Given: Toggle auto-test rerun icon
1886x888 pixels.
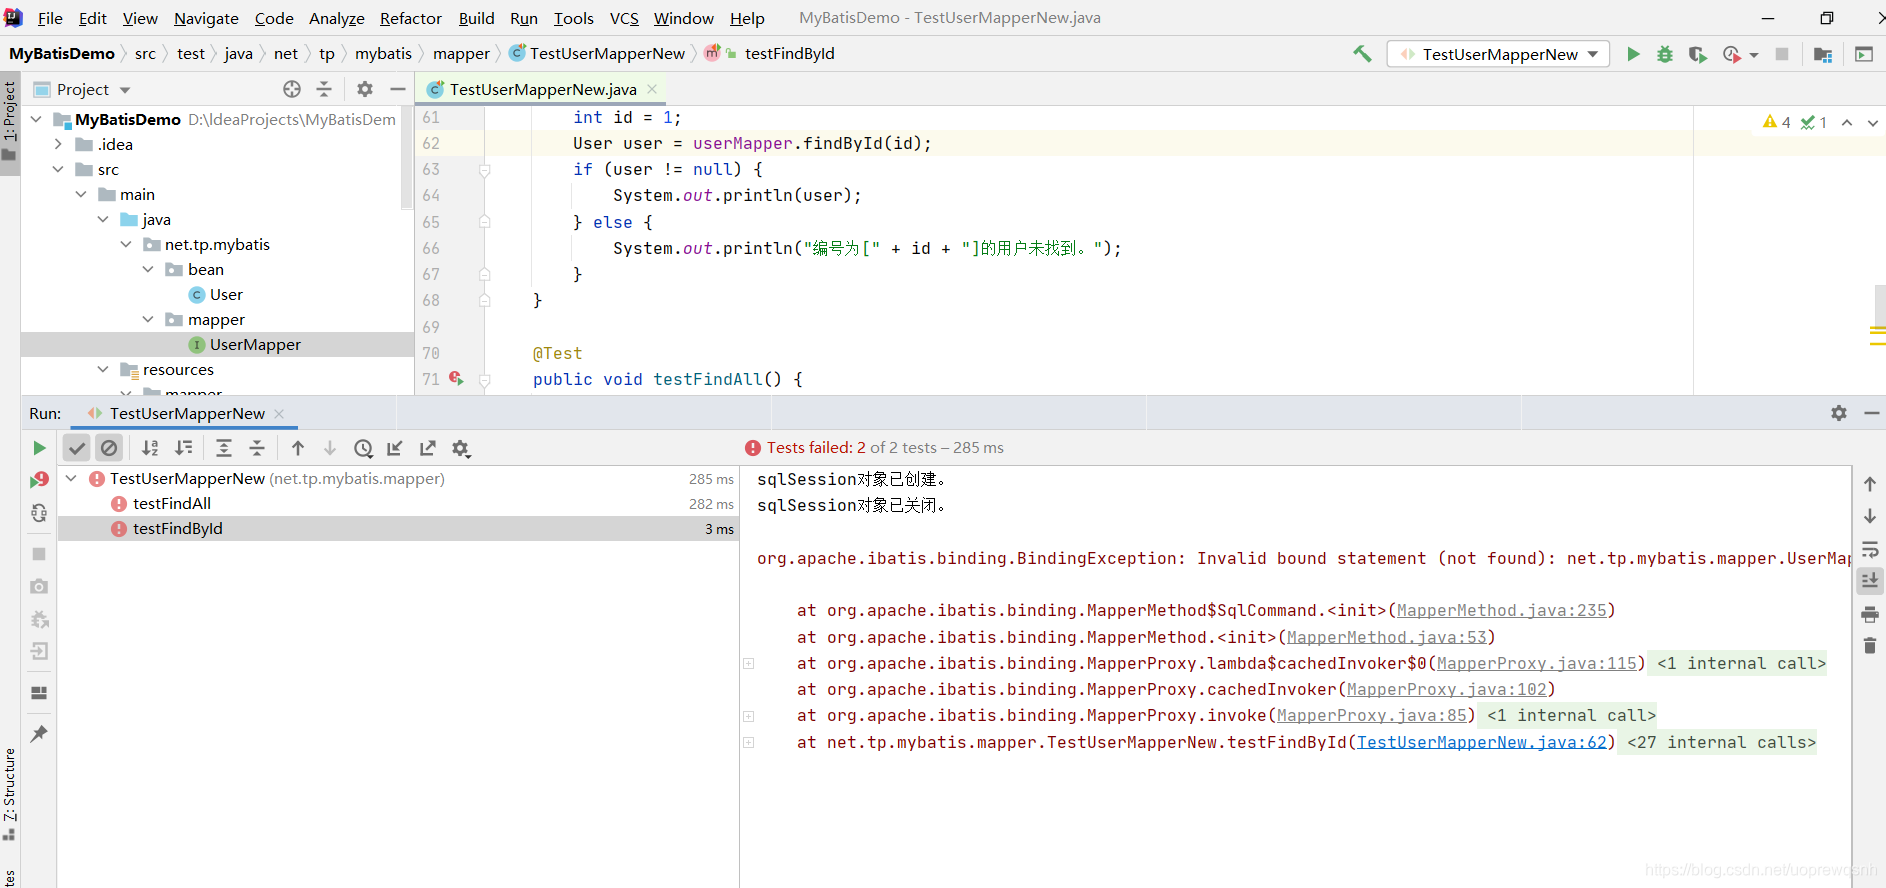Looking at the screenshot, I should 39,513.
